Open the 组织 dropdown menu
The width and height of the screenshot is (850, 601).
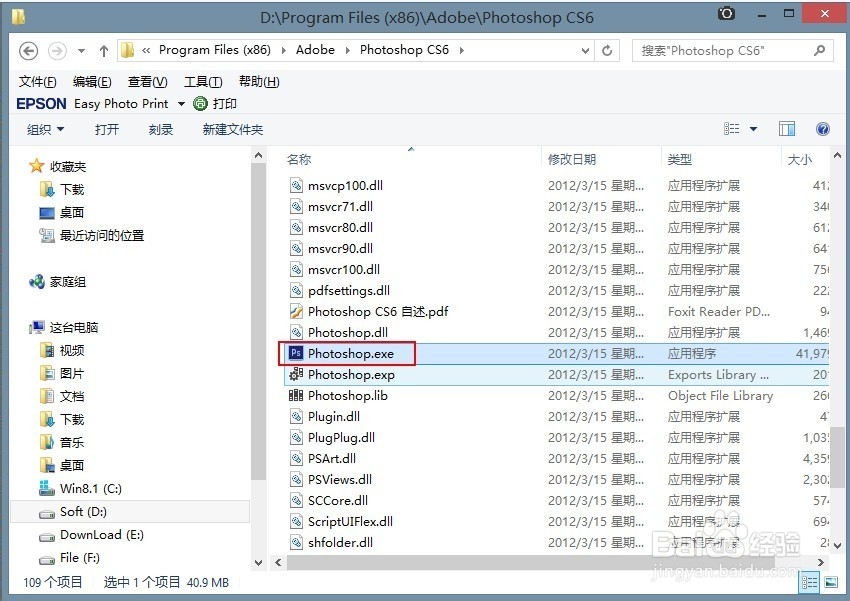45,129
